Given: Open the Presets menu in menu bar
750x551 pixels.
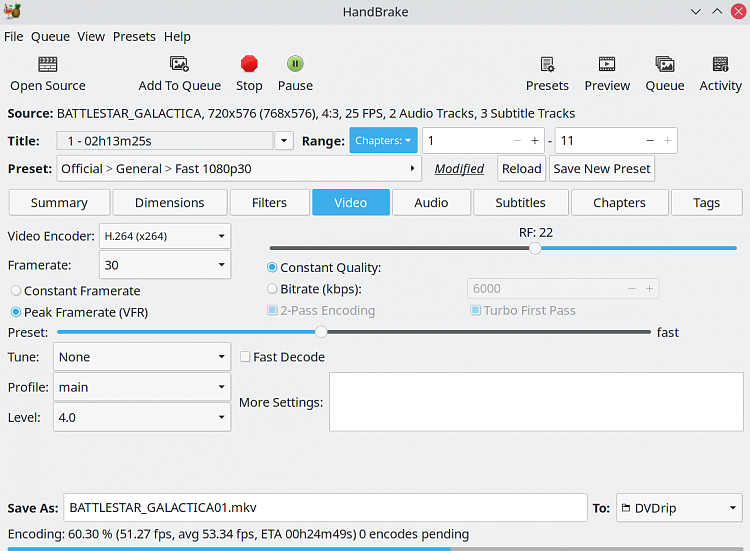Looking at the screenshot, I should pyautogui.click(x=134, y=37).
